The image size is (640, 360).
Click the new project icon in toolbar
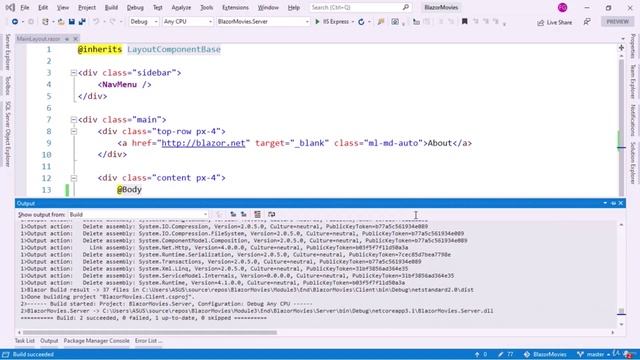(45, 22)
